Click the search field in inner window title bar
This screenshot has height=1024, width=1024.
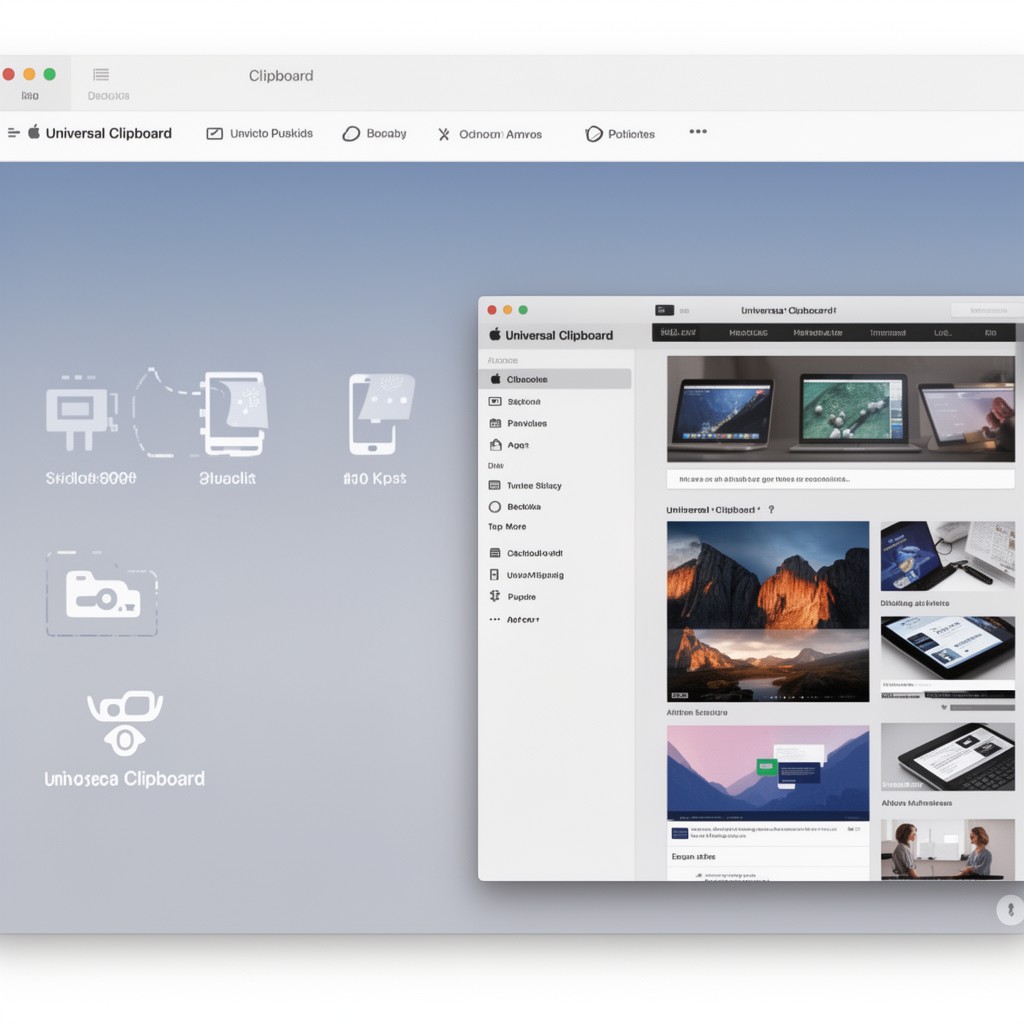[987, 310]
